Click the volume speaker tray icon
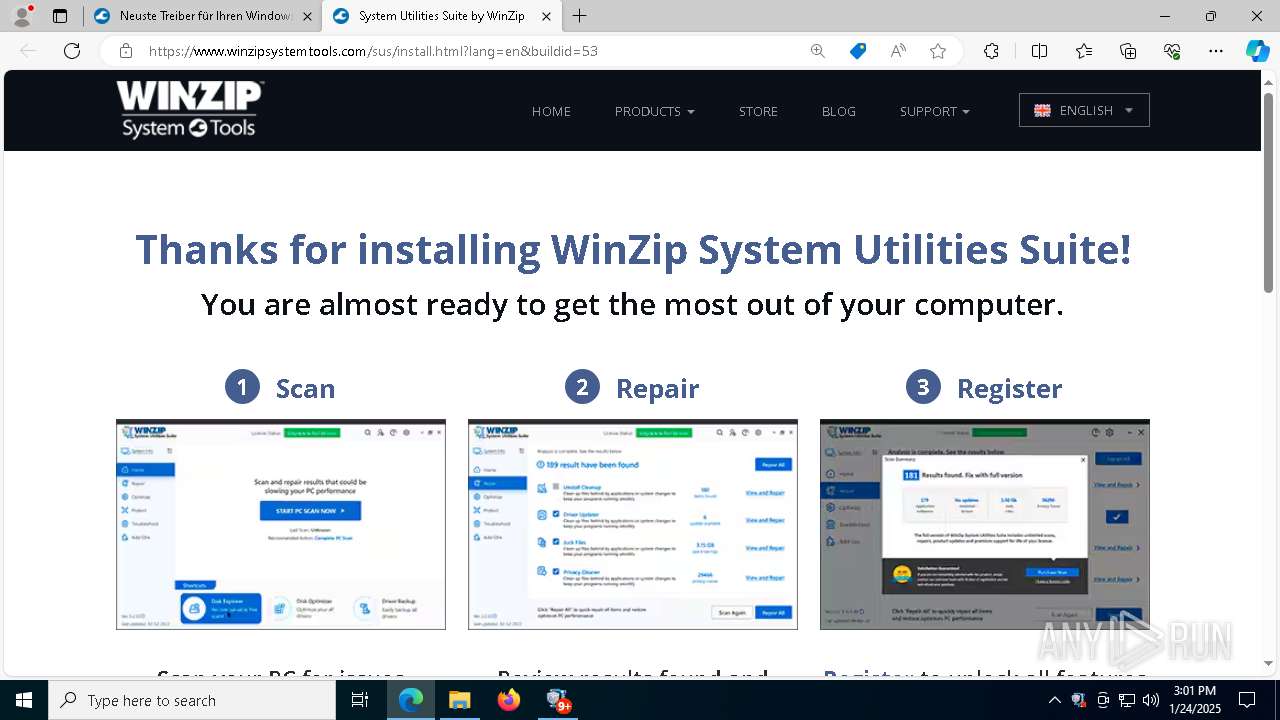The height and width of the screenshot is (720, 1280). coord(1151,700)
